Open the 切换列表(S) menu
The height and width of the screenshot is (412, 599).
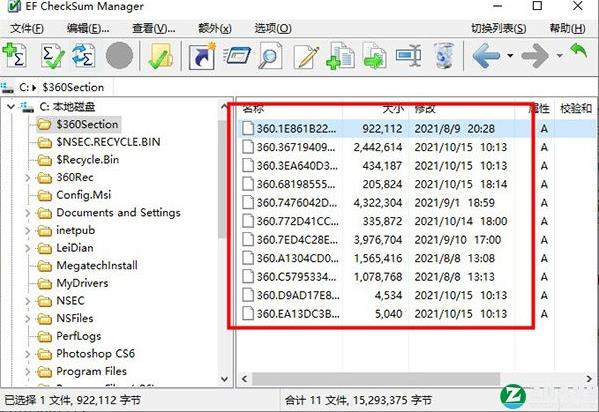(x=499, y=28)
